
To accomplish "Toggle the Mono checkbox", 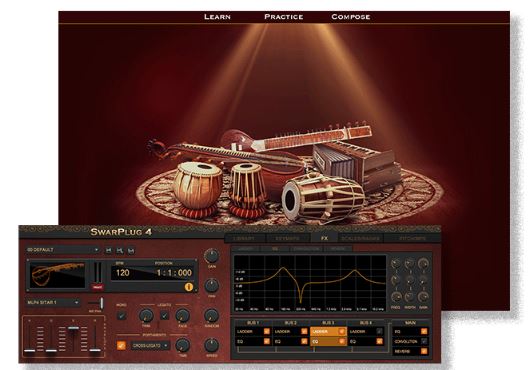I will (121, 316).
